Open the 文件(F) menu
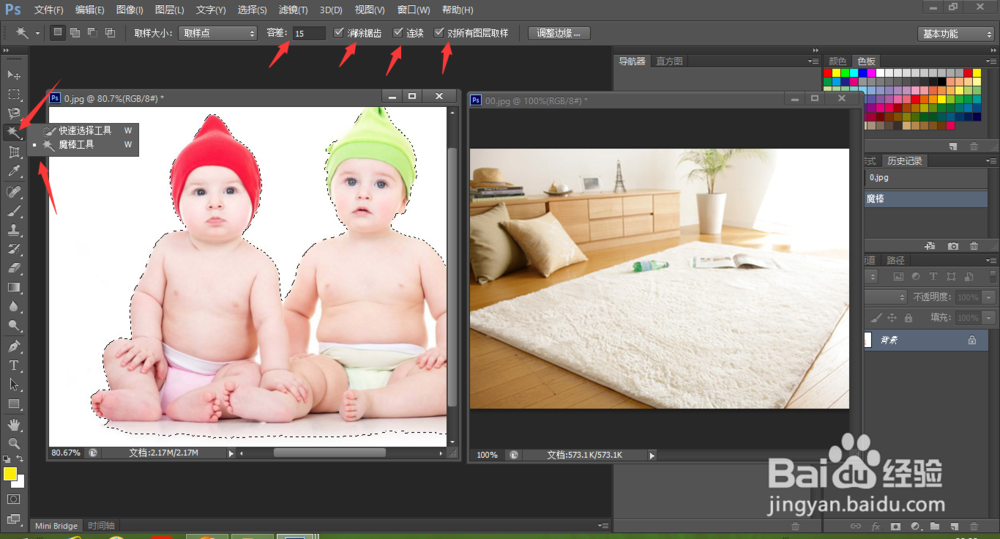 [48, 10]
